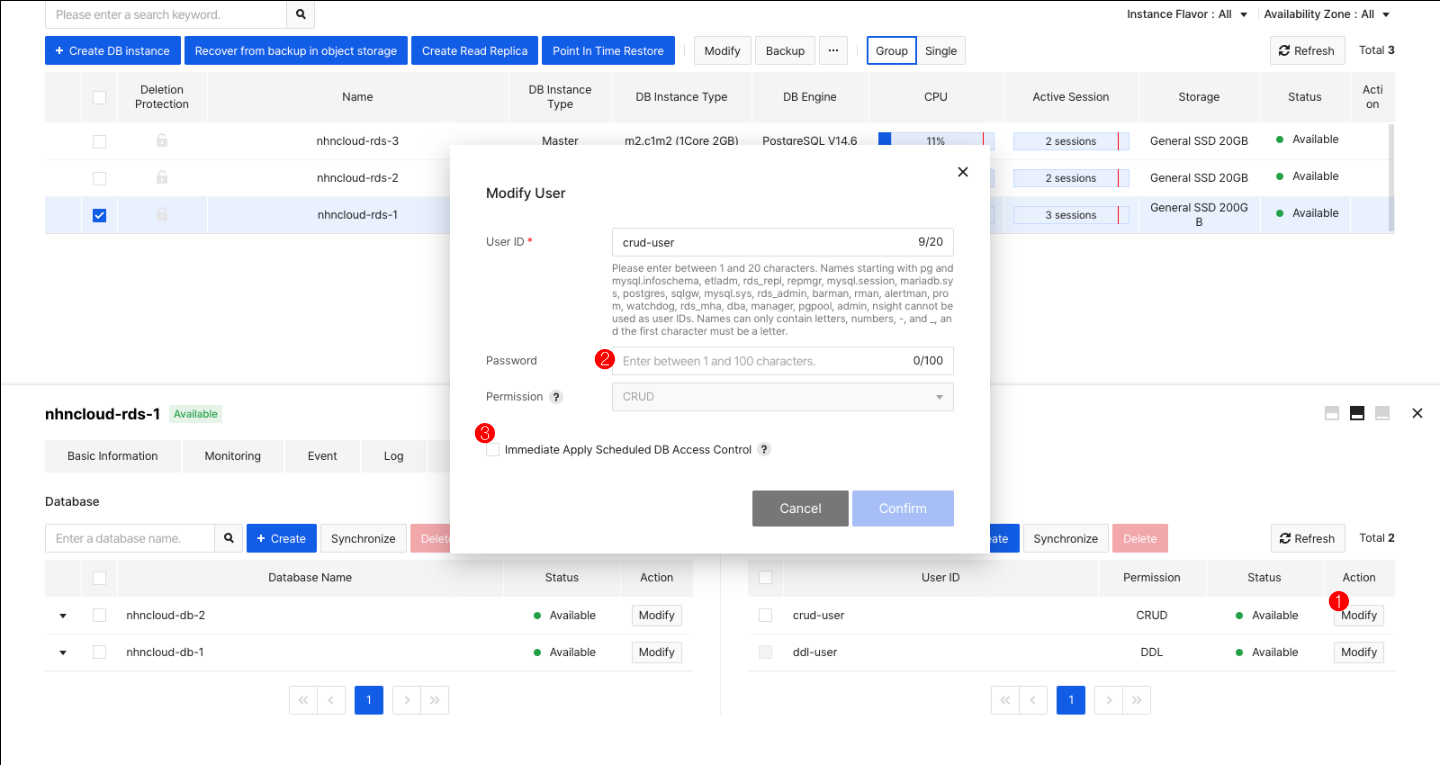Focus the Password input field
Image resolution: width=1440 pixels, height=765 pixels.
(x=782, y=361)
